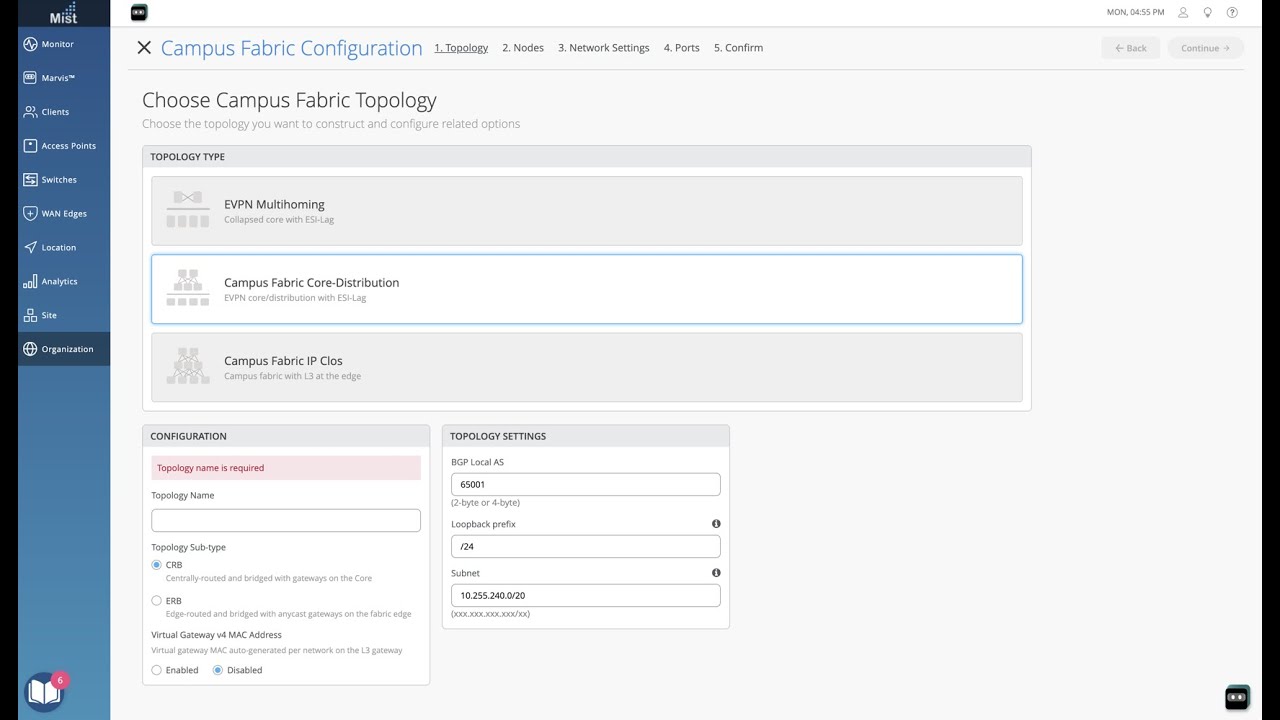This screenshot has width=1280, height=720.
Task: Open the Switches sidebar item
Action: 58,180
